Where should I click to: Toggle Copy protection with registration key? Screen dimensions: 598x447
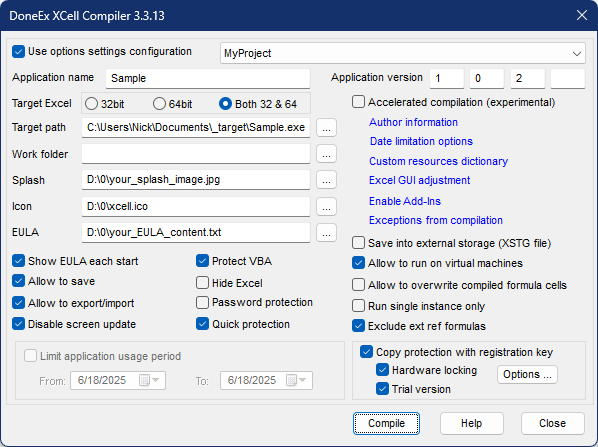click(367, 352)
